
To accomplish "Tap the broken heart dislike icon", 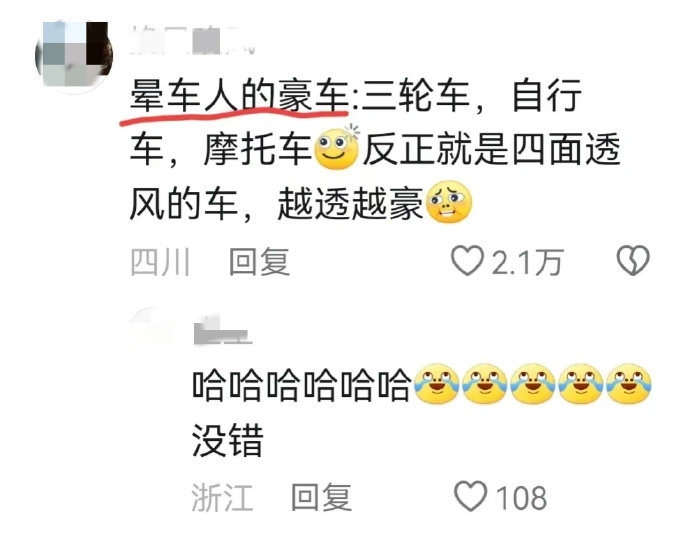I will click(x=633, y=260).
